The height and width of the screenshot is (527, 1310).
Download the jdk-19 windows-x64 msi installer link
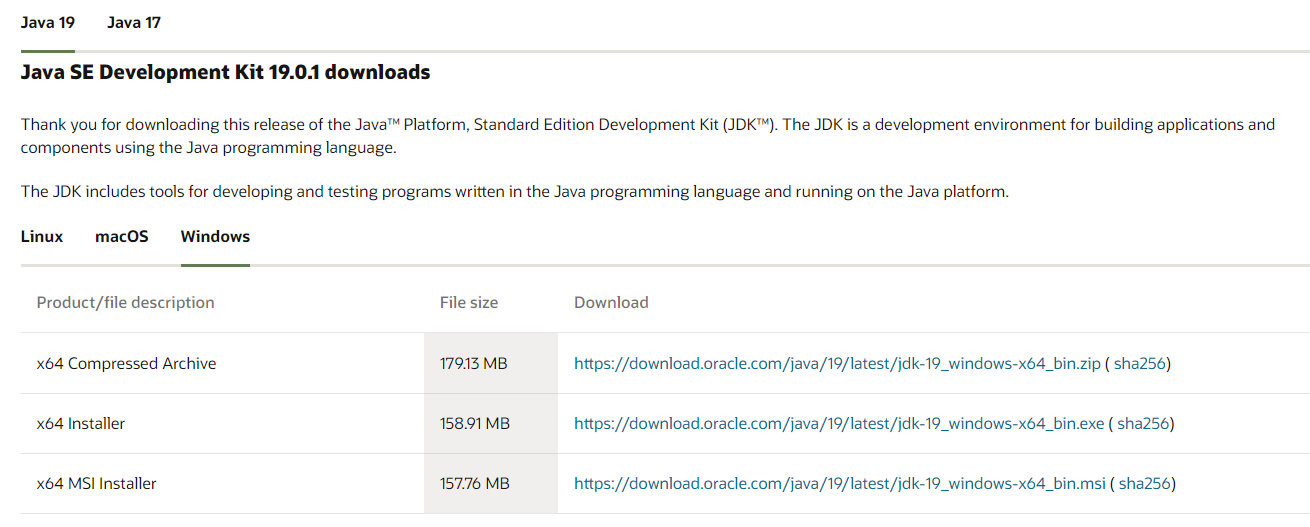point(840,484)
